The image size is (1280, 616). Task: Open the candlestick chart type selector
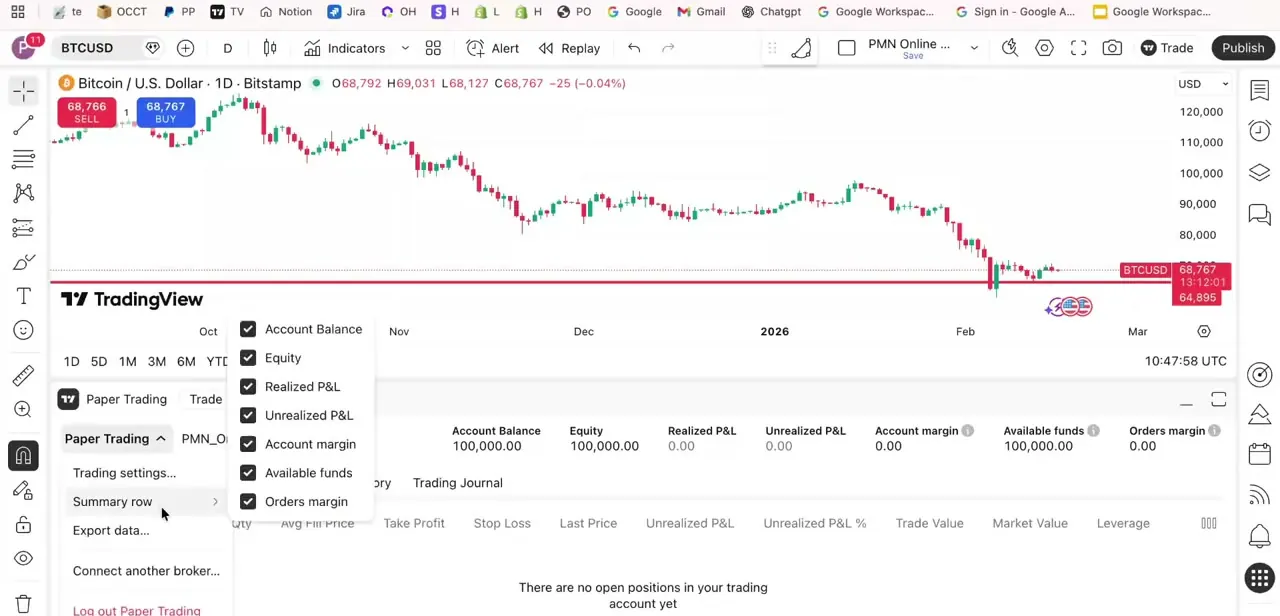(270, 48)
